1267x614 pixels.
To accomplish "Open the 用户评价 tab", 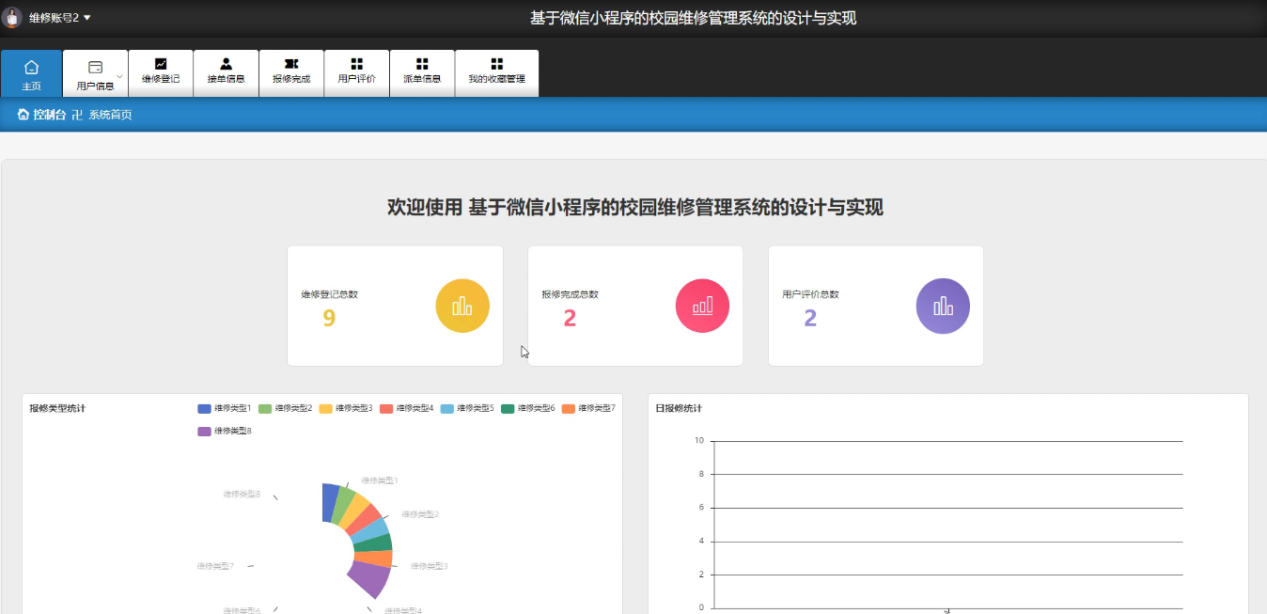I will tap(357, 73).
